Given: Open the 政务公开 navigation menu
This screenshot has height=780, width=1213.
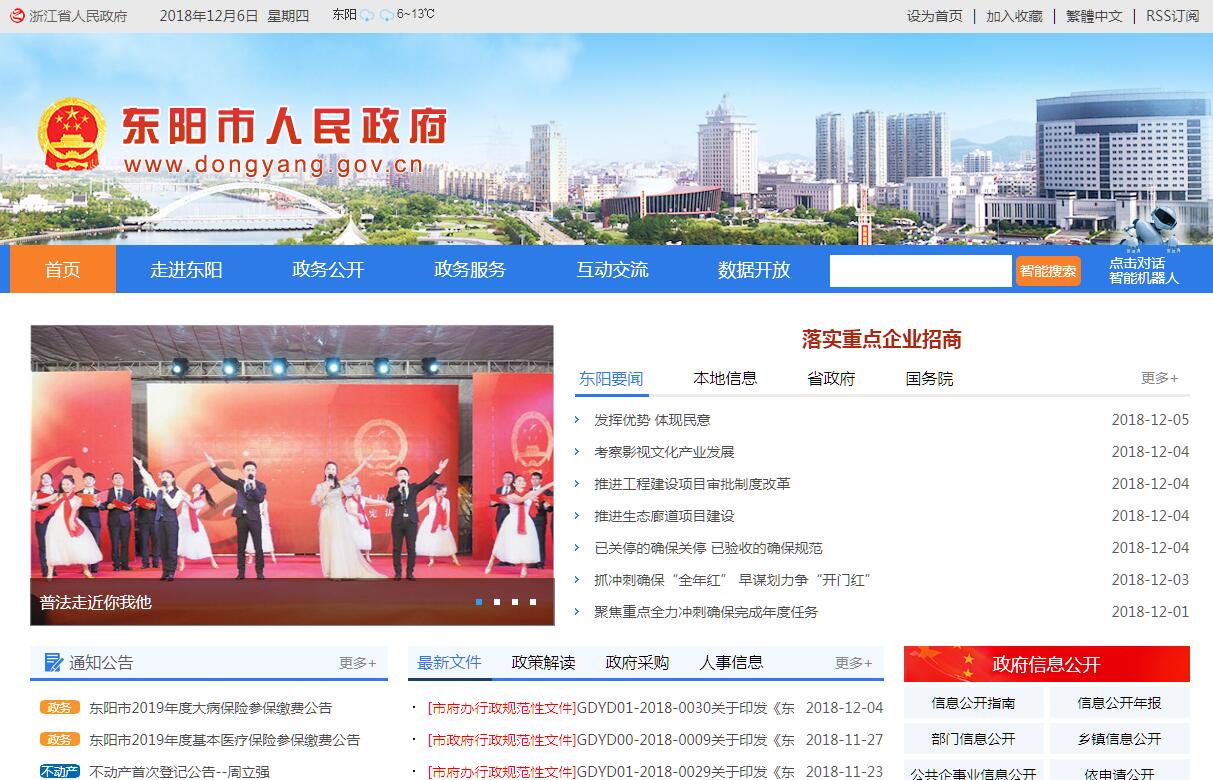Looking at the screenshot, I should (328, 269).
